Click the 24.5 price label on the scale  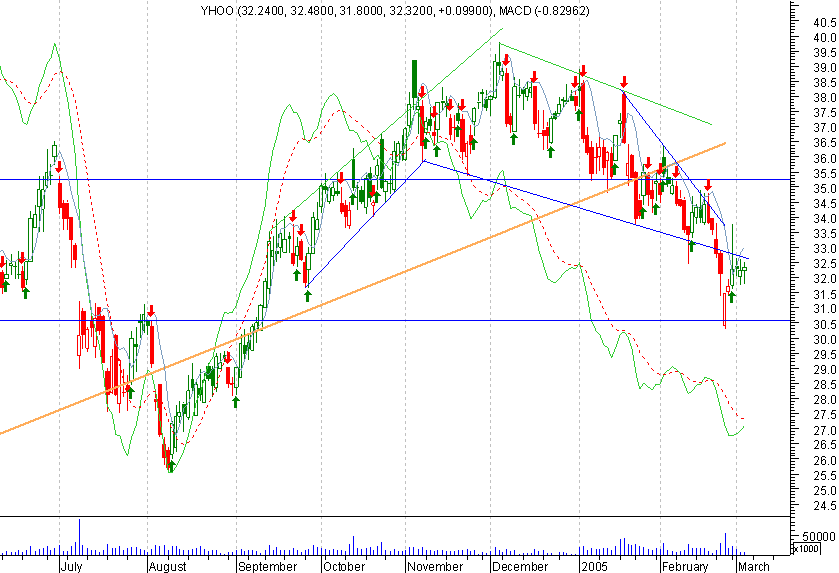(x=825, y=506)
